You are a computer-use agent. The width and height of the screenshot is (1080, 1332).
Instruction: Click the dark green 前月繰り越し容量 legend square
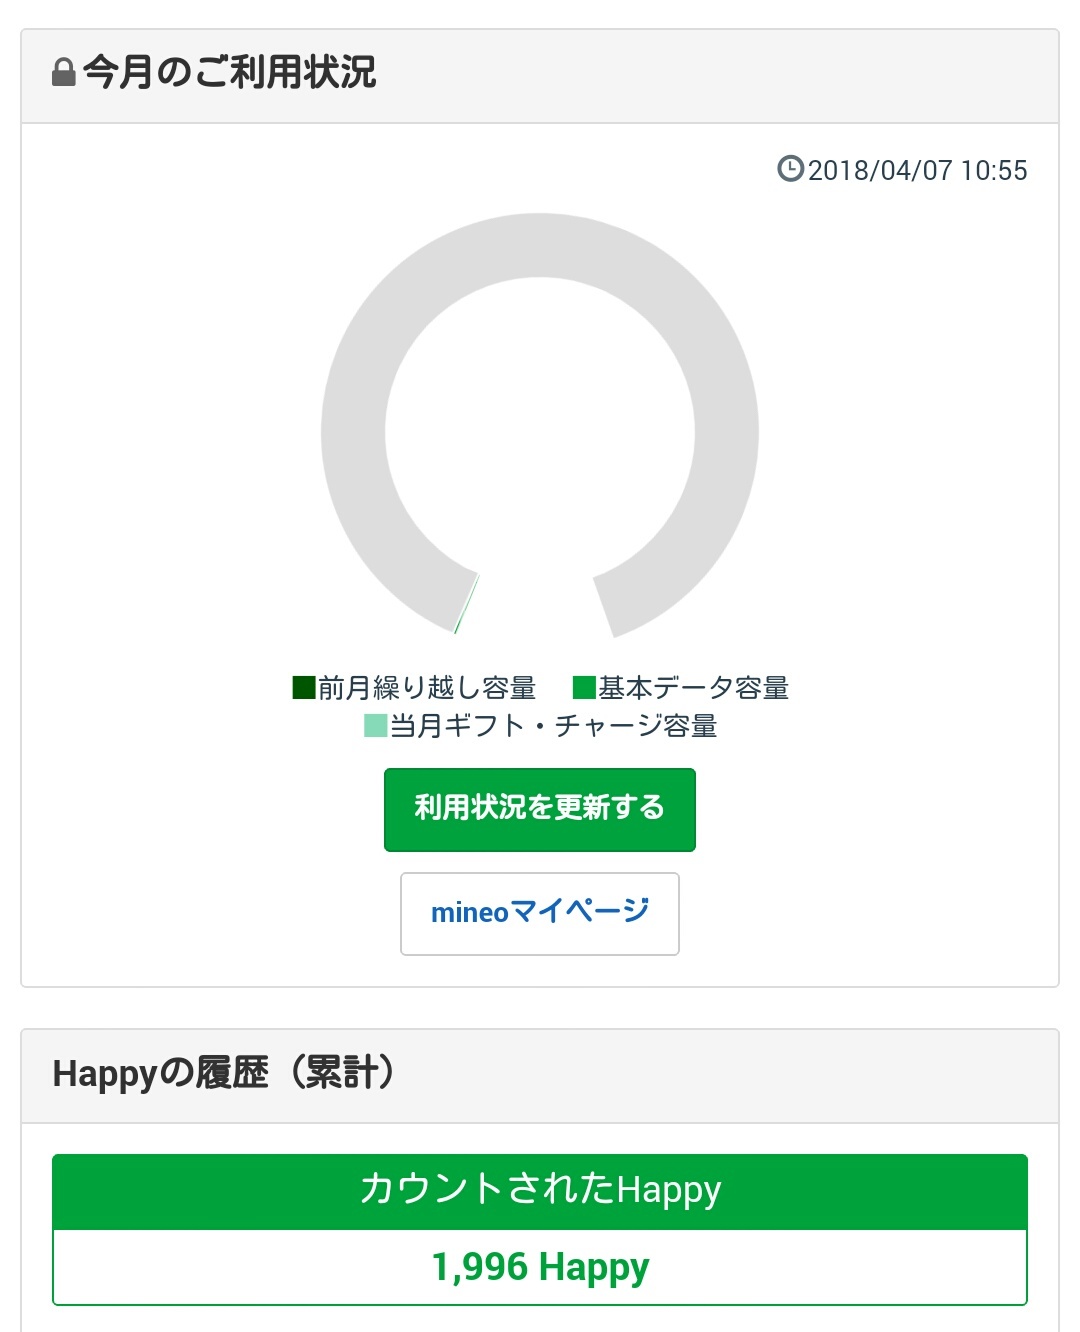(x=304, y=687)
